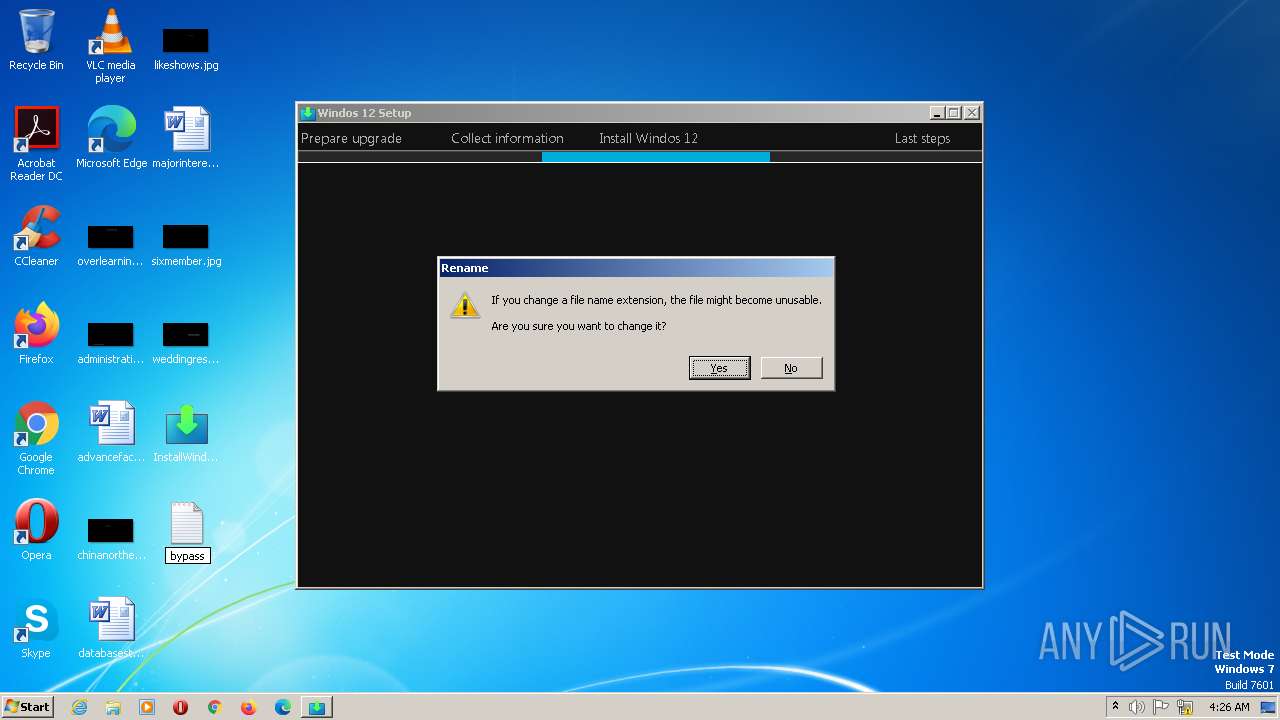Screen dimensions: 1280x720
Task: Select the InstallWind... installer icon
Action: (x=186, y=432)
